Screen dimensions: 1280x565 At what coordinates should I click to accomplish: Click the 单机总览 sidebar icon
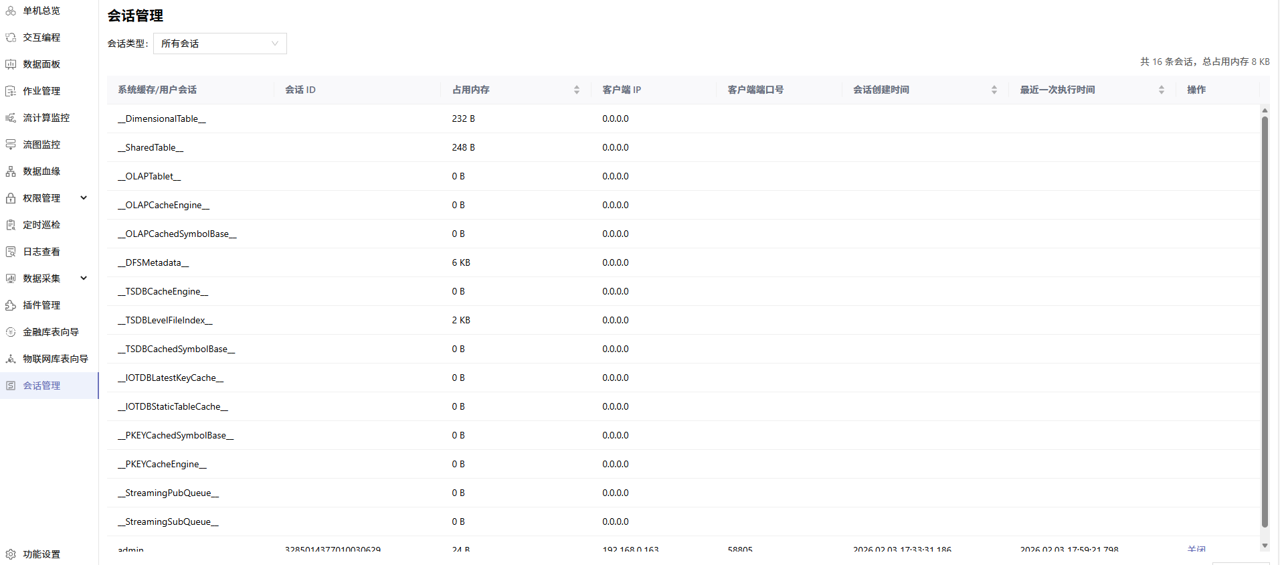pos(11,11)
